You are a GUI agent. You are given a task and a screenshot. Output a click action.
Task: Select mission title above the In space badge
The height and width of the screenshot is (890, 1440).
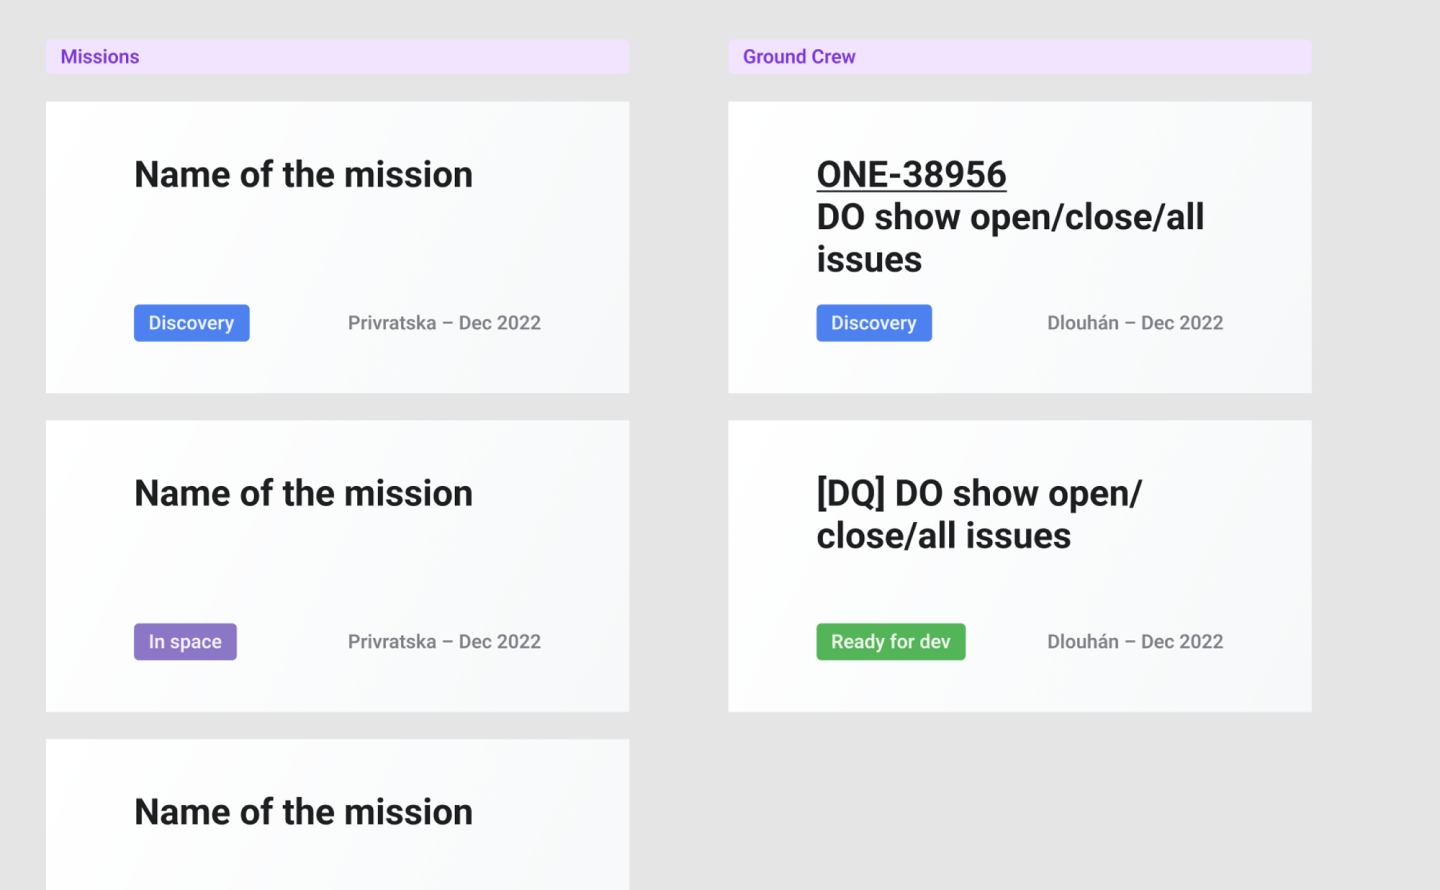point(303,494)
